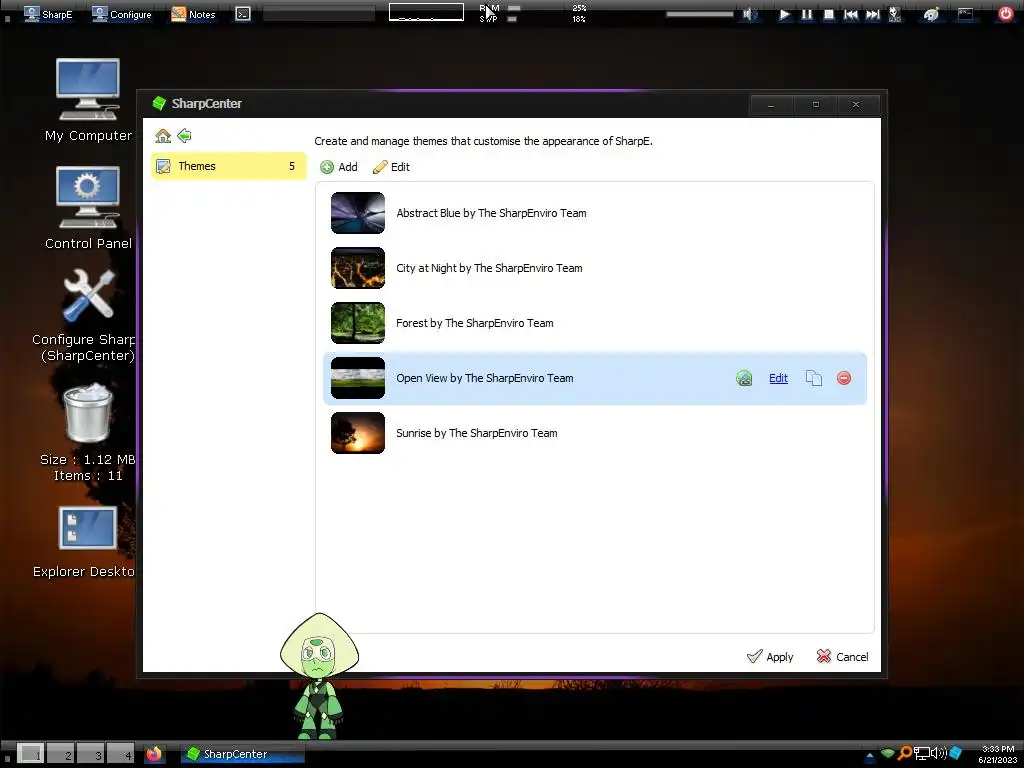This screenshot has height=768, width=1024.
Task: Click Apply to save theme changes
Action: [x=770, y=657]
